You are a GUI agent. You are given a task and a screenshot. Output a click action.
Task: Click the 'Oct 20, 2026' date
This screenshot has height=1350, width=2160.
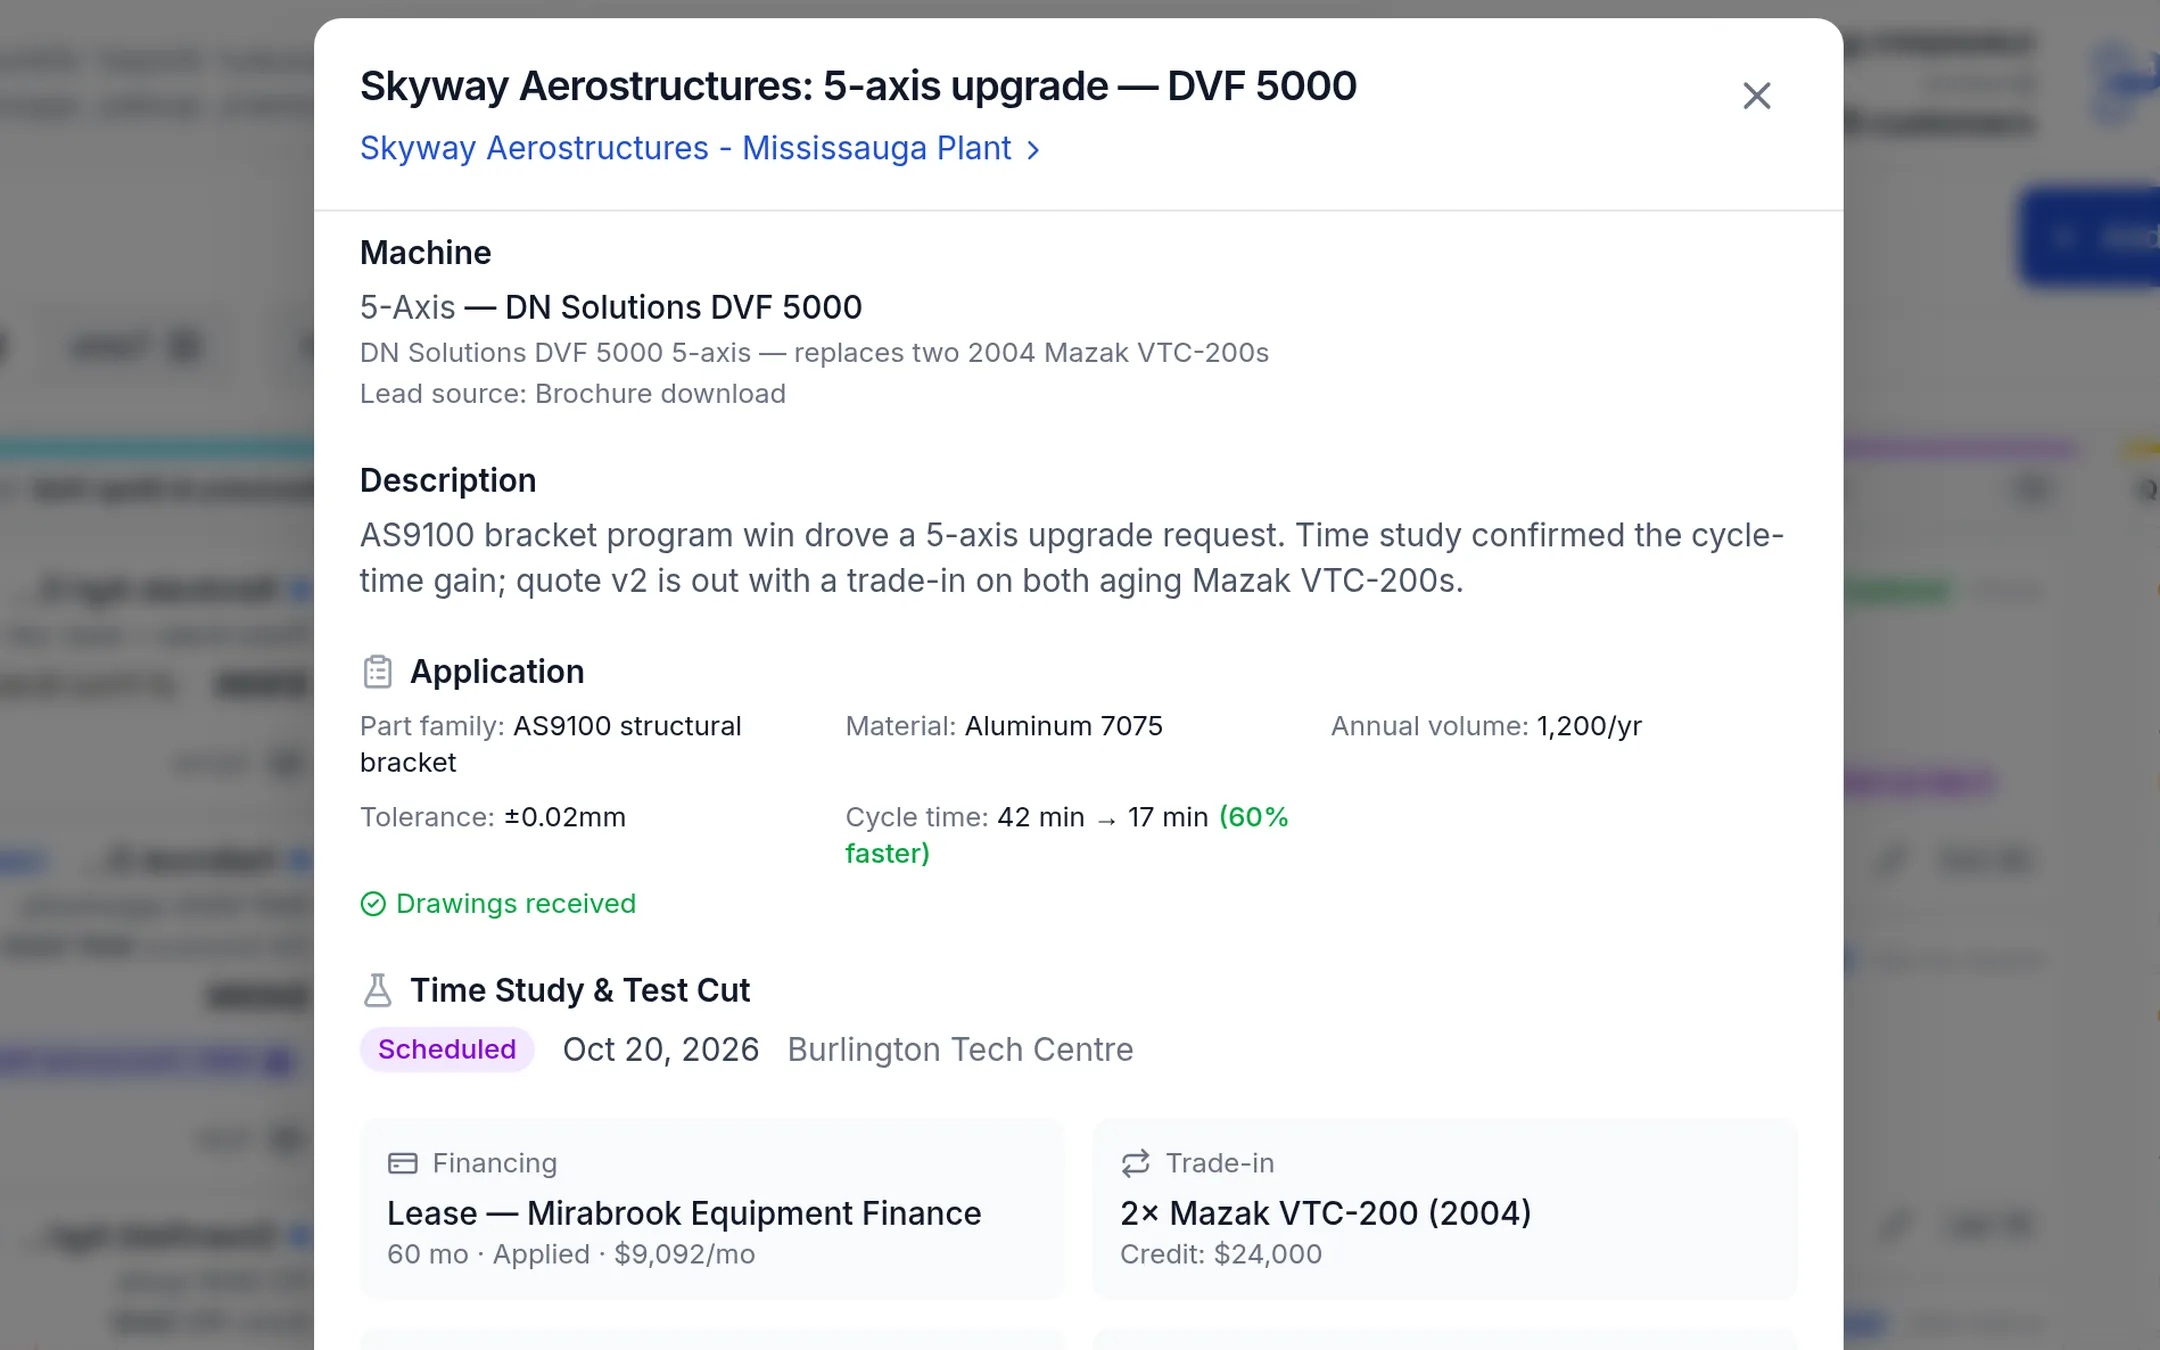click(x=661, y=1050)
